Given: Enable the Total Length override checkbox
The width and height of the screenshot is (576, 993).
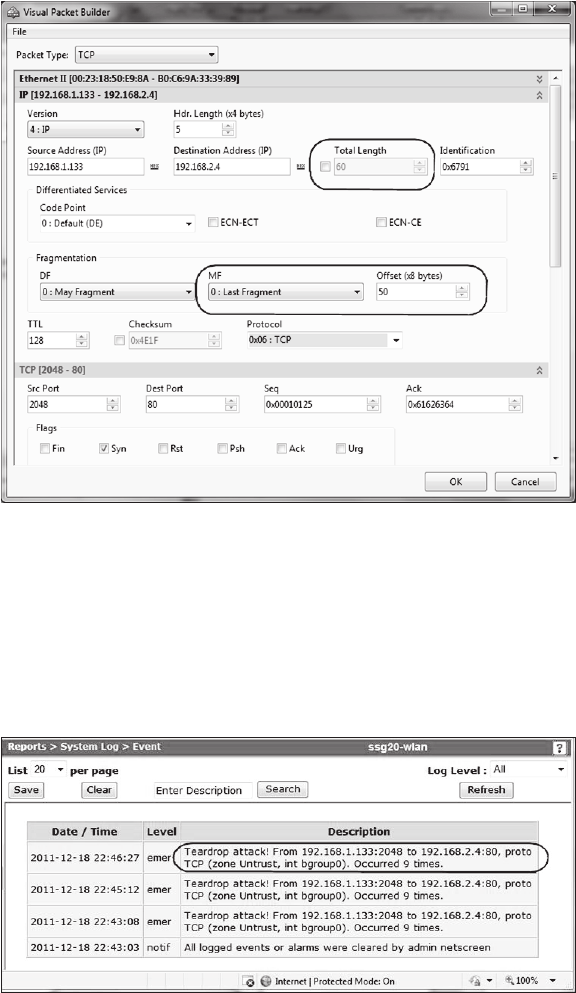Looking at the screenshot, I should click(x=325, y=167).
